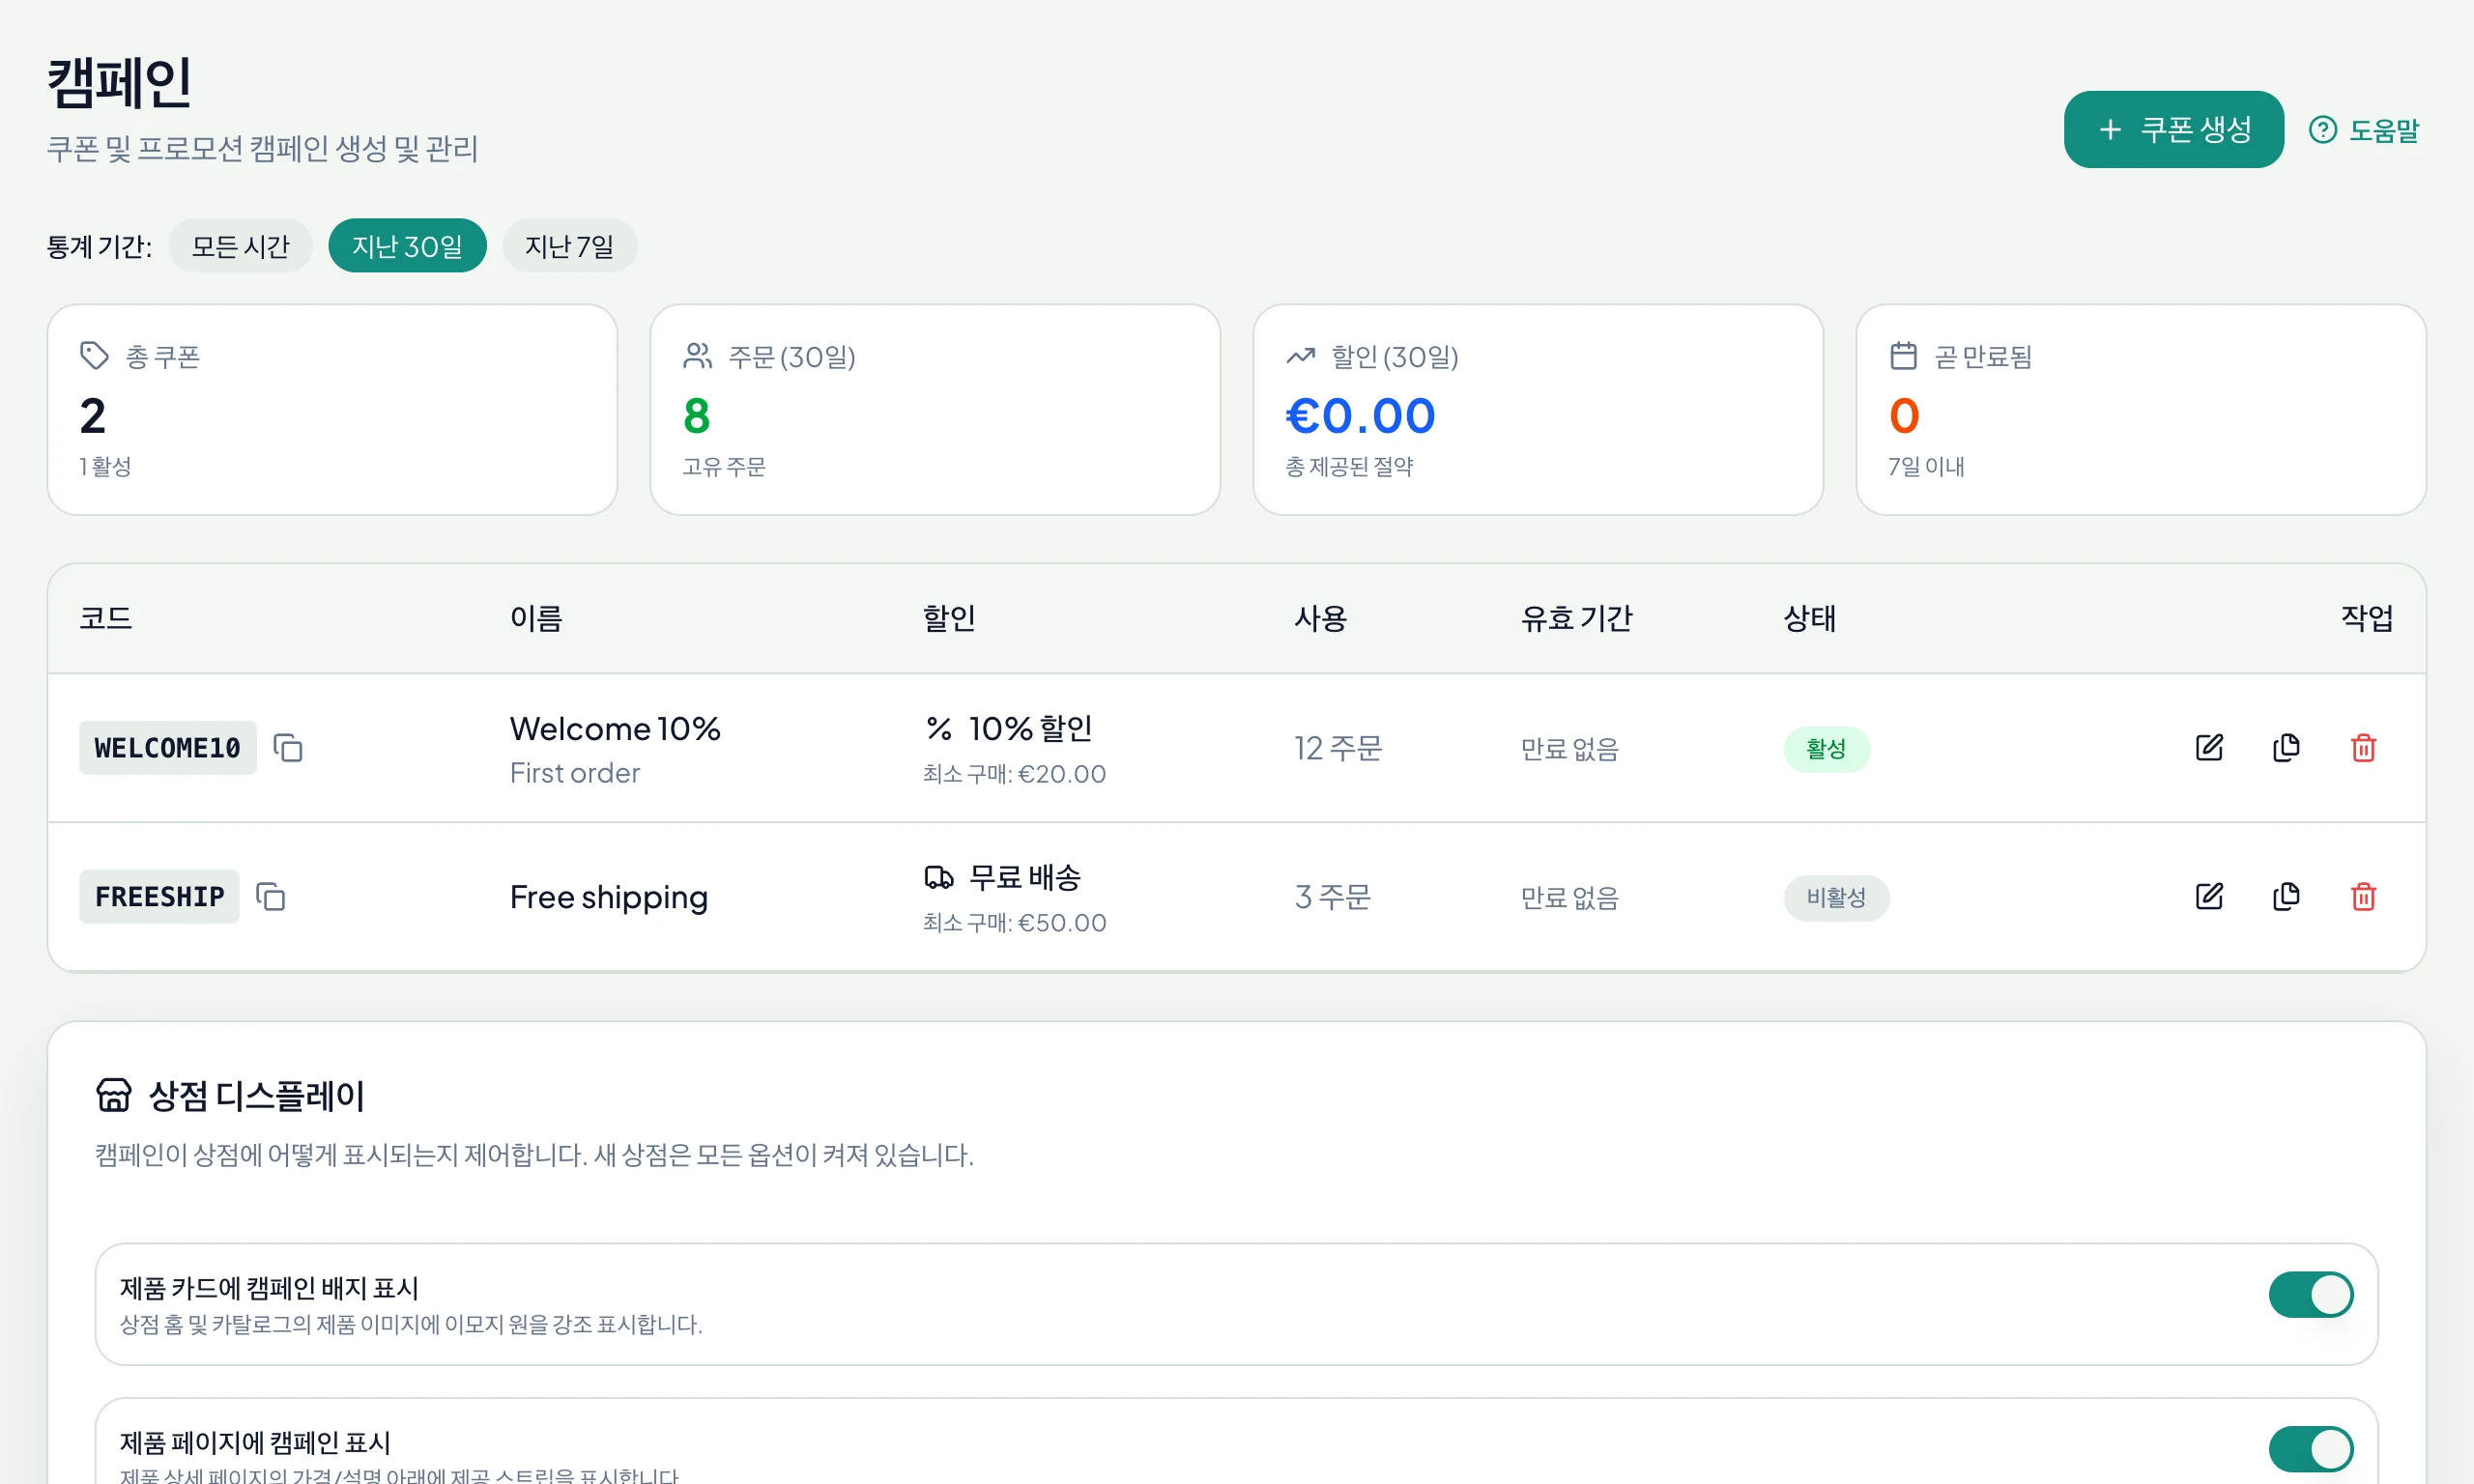Click the 12 주문 usage value
The height and width of the screenshot is (1484, 2474).
click(x=1338, y=748)
